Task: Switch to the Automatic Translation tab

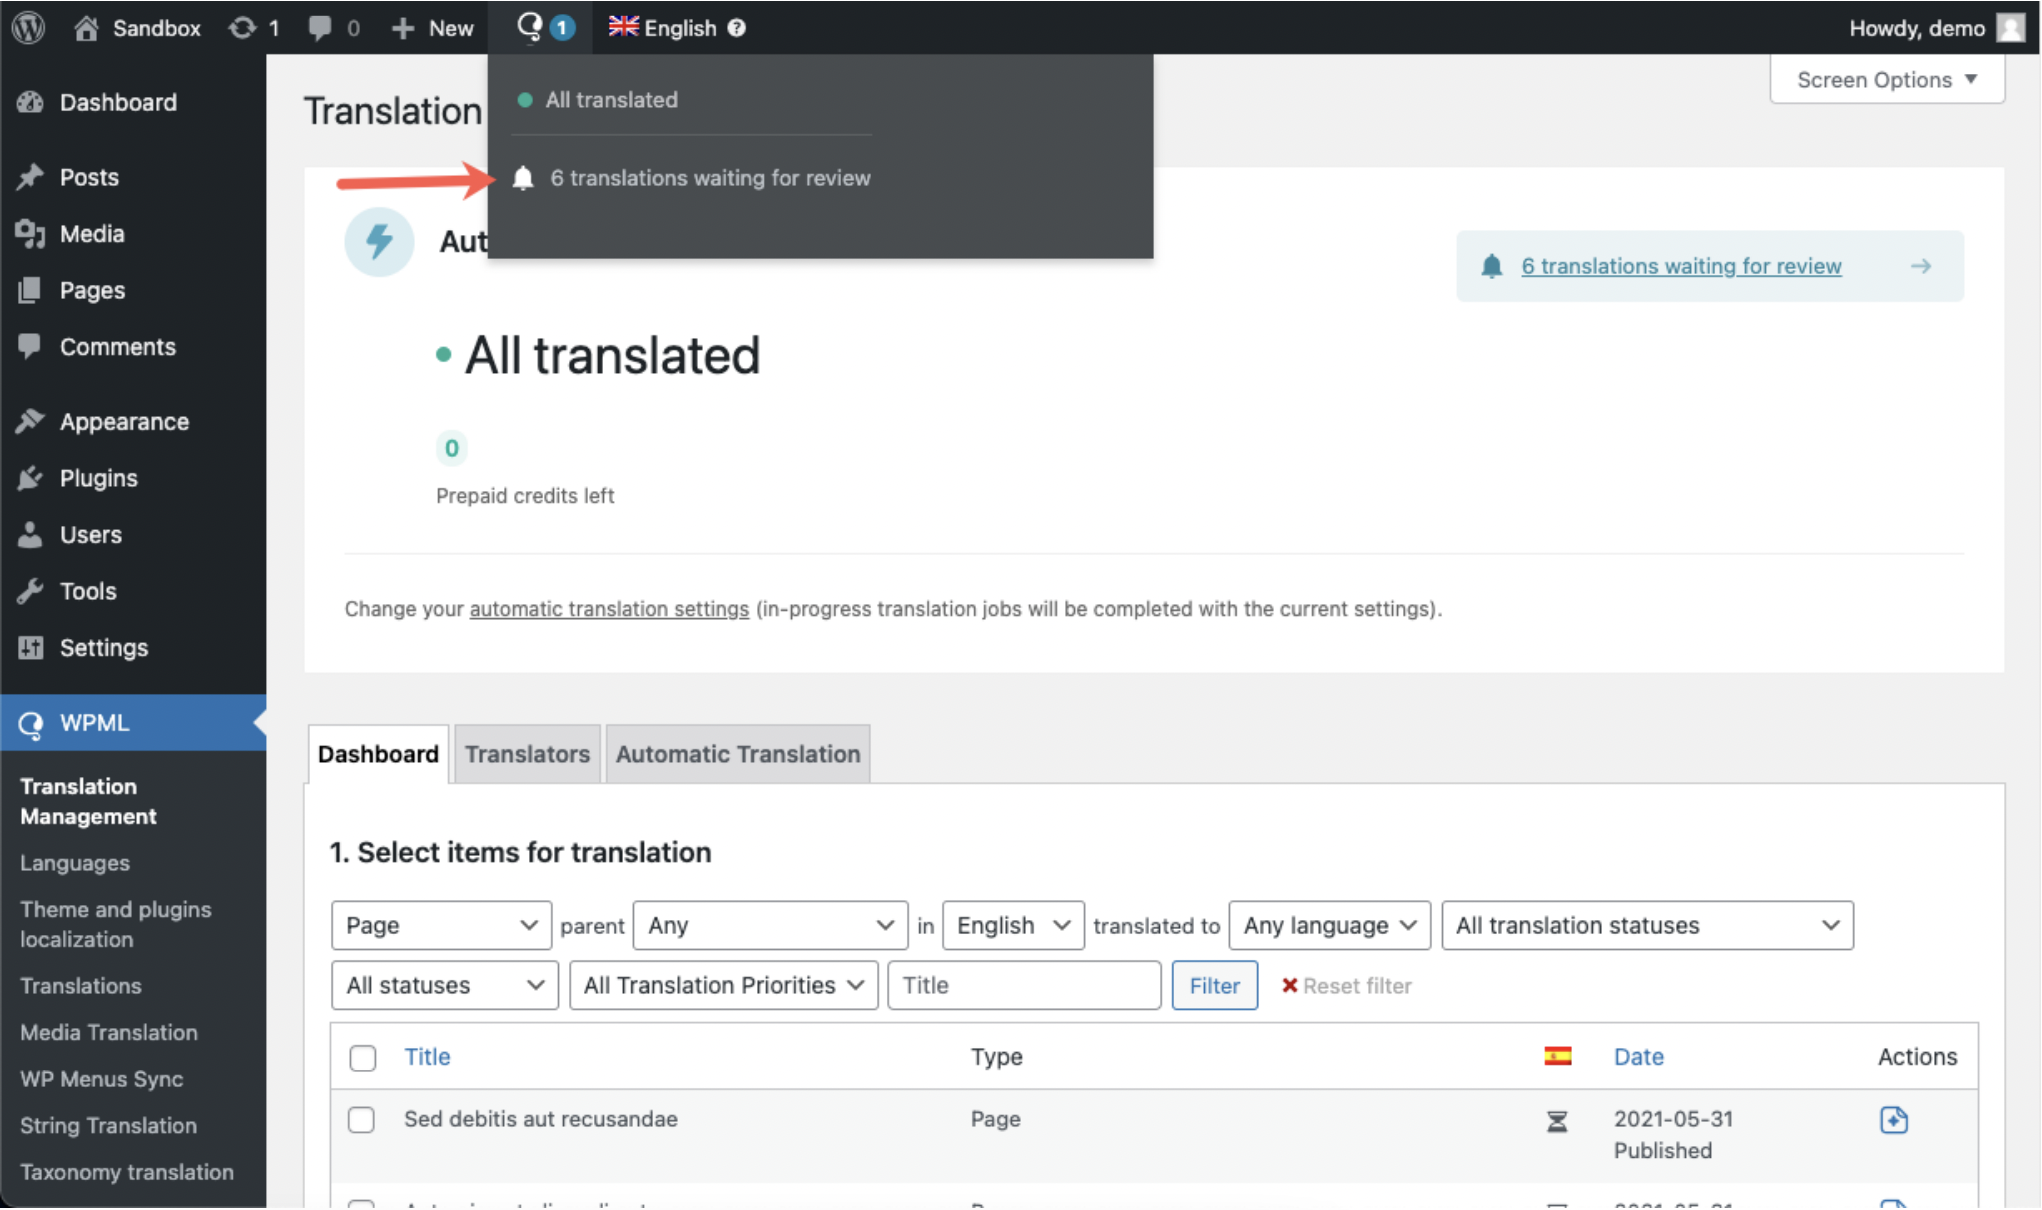Action: tap(737, 755)
